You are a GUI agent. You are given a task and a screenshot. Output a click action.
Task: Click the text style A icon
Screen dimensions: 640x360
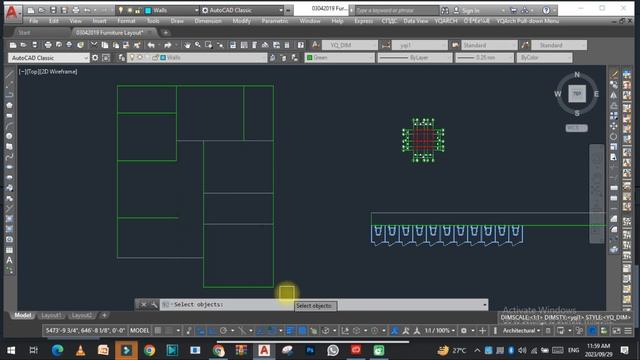(316, 45)
